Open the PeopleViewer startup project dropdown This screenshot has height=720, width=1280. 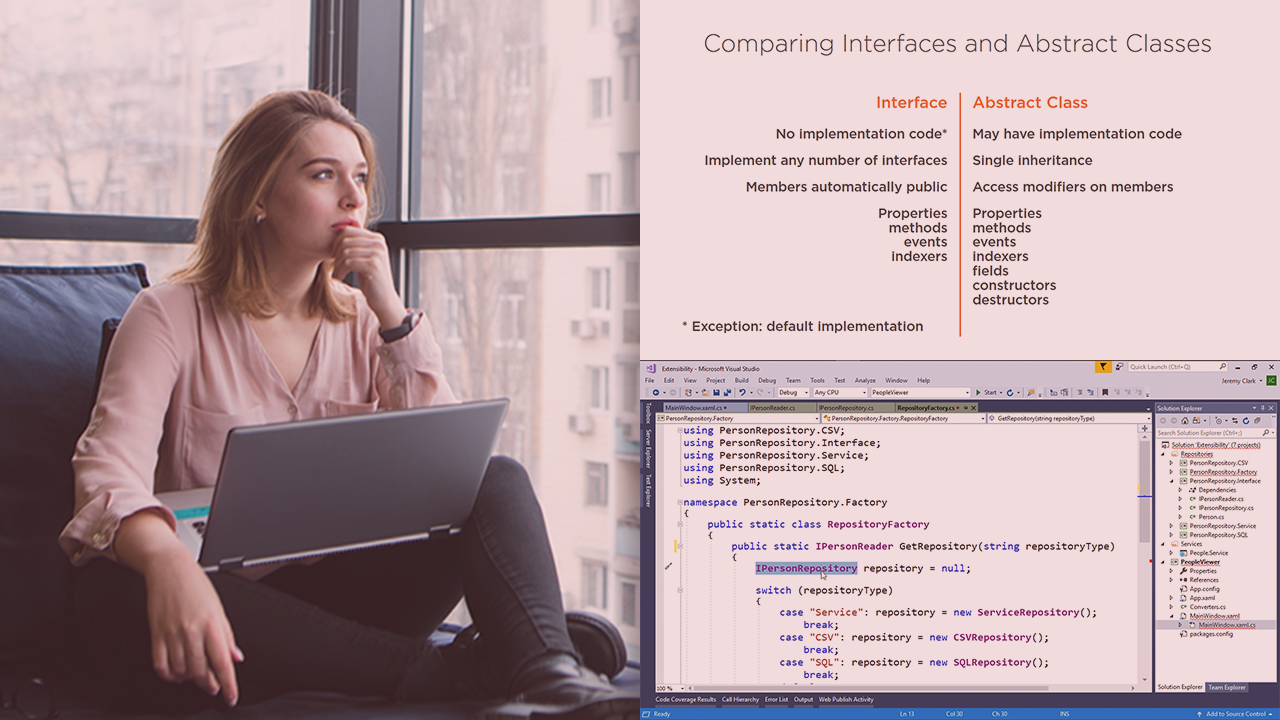coord(919,393)
